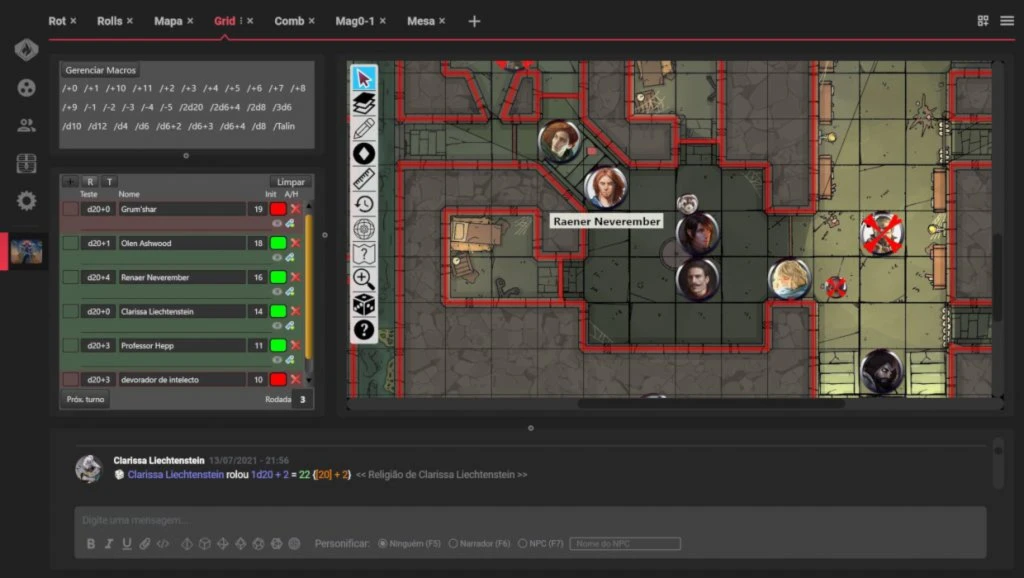Click the R button in tracker
Viewport: 1024px width, 578px height.
click(x=90, y=182)
